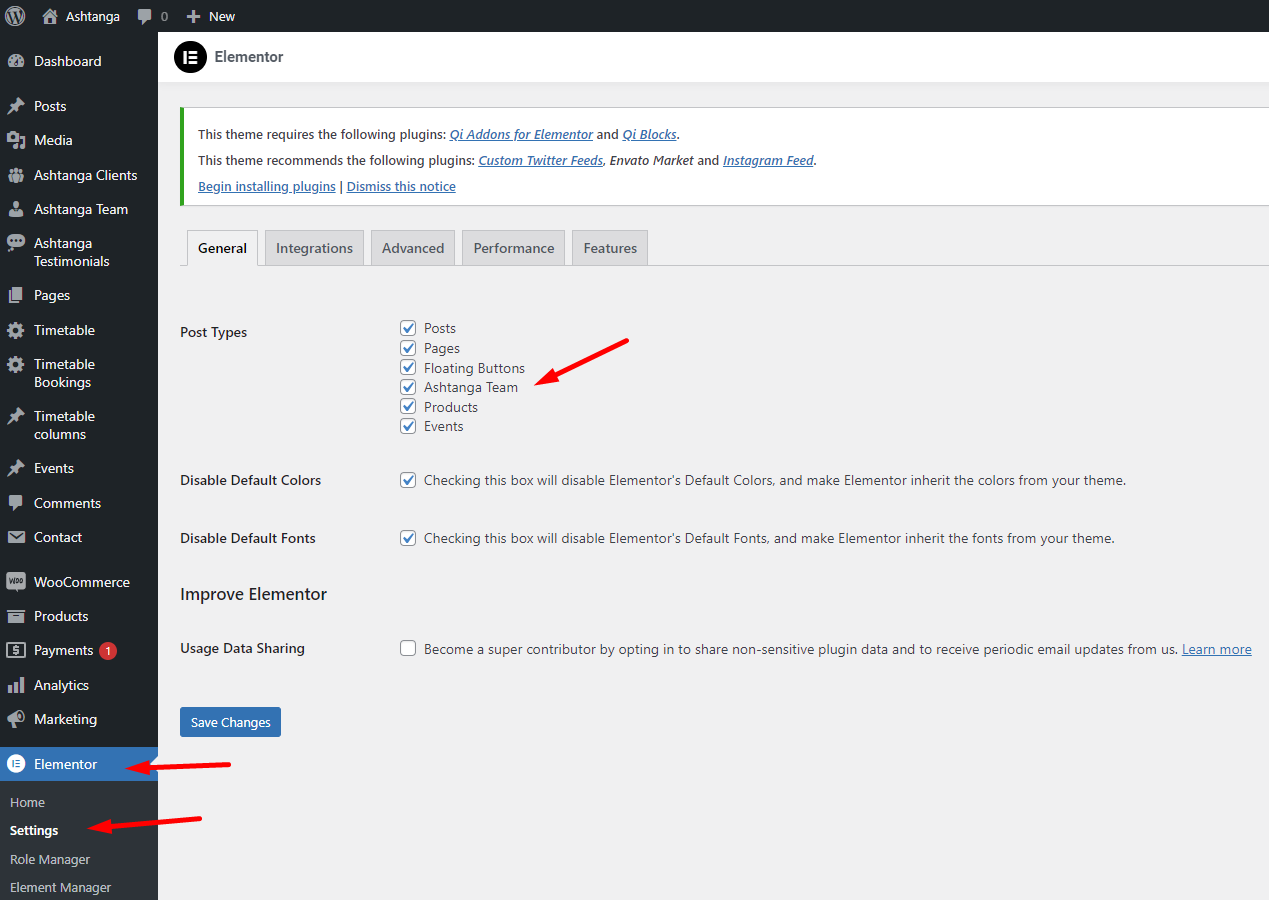Viewport: 1269px width, 900px height.
Task: Click the Comments speech bubble icon in sidebar
Action: pyautogui.click(x=16, y=503)
